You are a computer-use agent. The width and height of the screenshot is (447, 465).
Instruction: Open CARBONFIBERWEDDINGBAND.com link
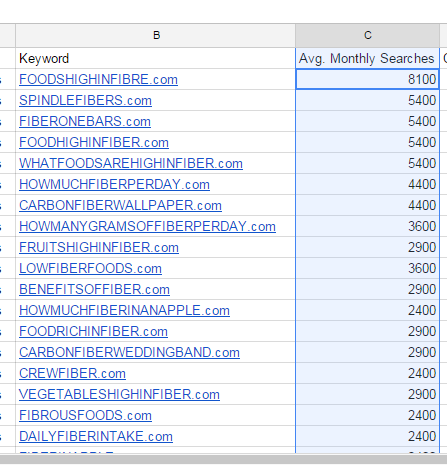click(x=129, y=353)
